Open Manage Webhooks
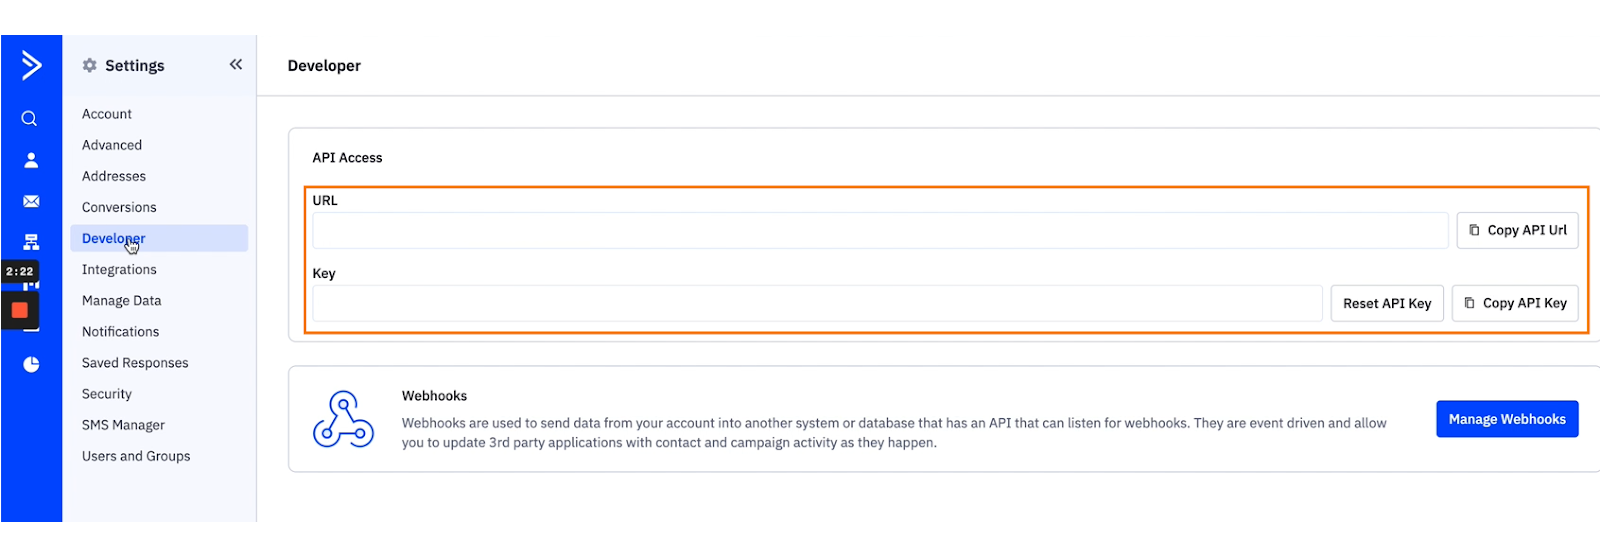Screen dimensions: 1600x558 point(1506,419)
